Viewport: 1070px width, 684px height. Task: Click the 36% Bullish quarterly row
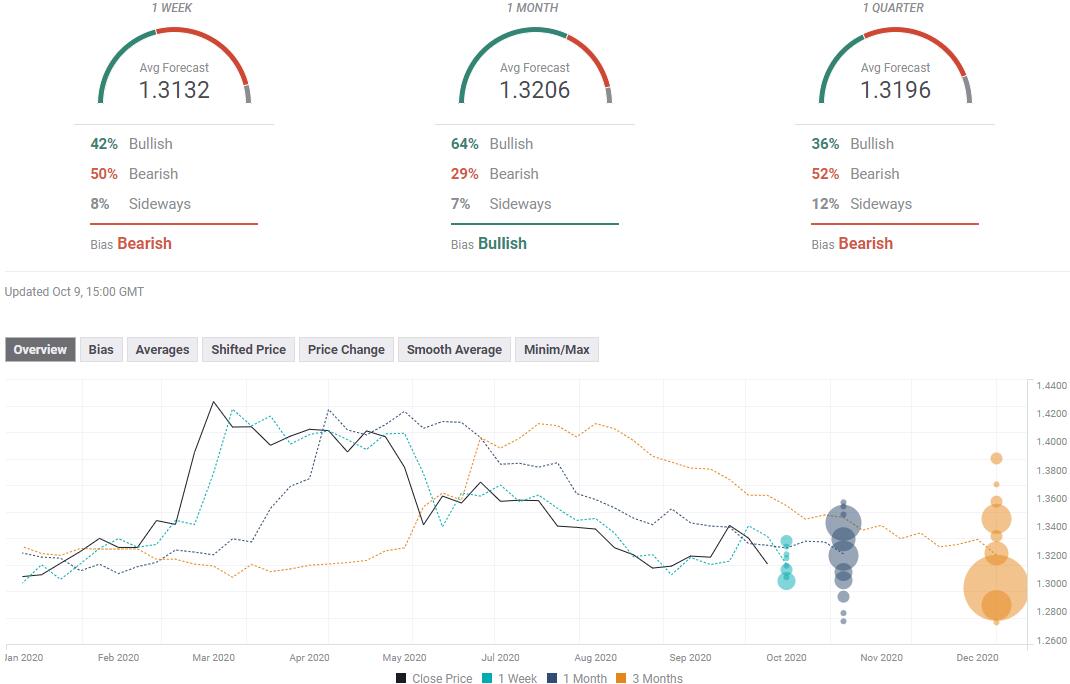(853, 144)
